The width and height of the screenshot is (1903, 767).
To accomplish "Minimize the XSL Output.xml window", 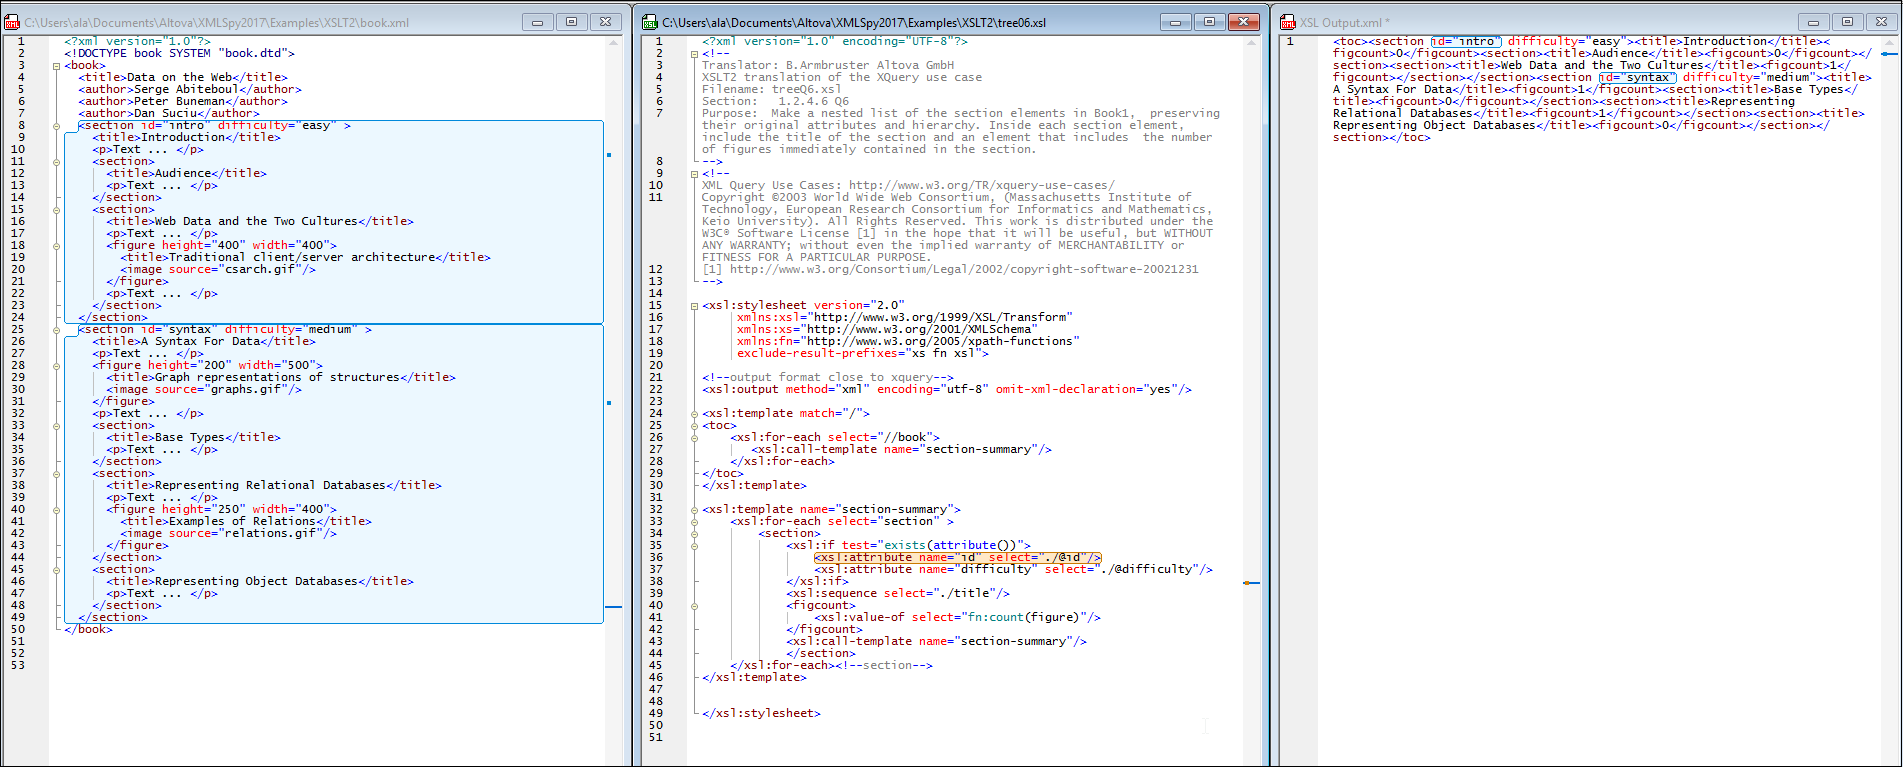I will point(1813,22).
